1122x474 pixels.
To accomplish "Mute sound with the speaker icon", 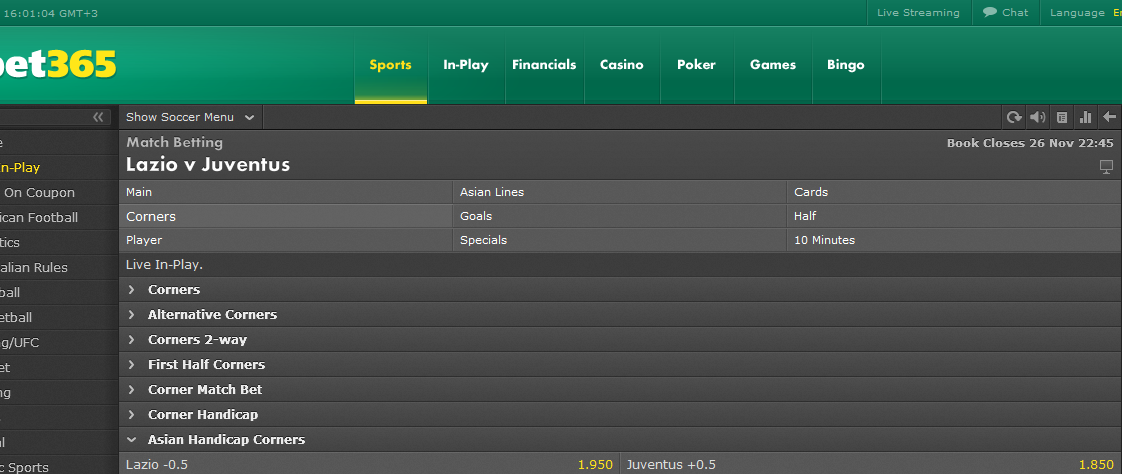I will coord(1037,117).
